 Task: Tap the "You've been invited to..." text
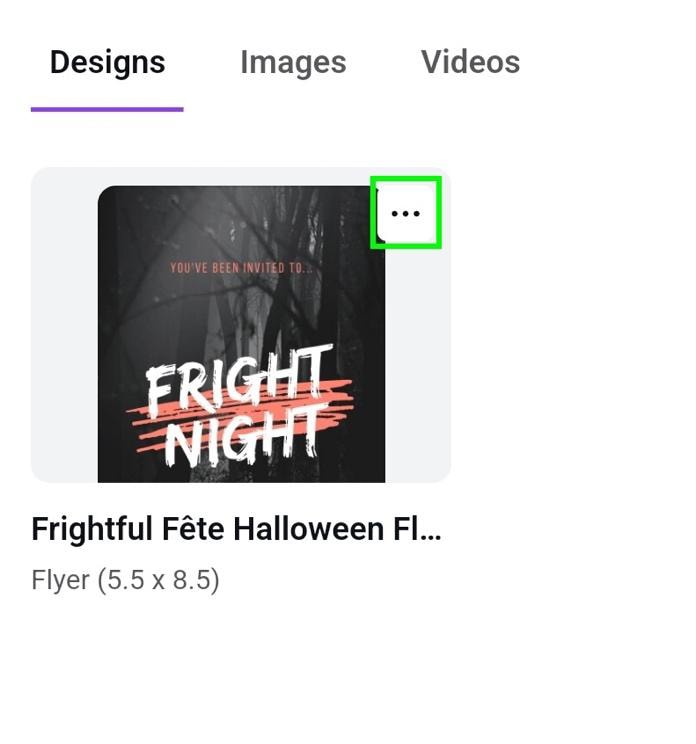click(241, 268)
